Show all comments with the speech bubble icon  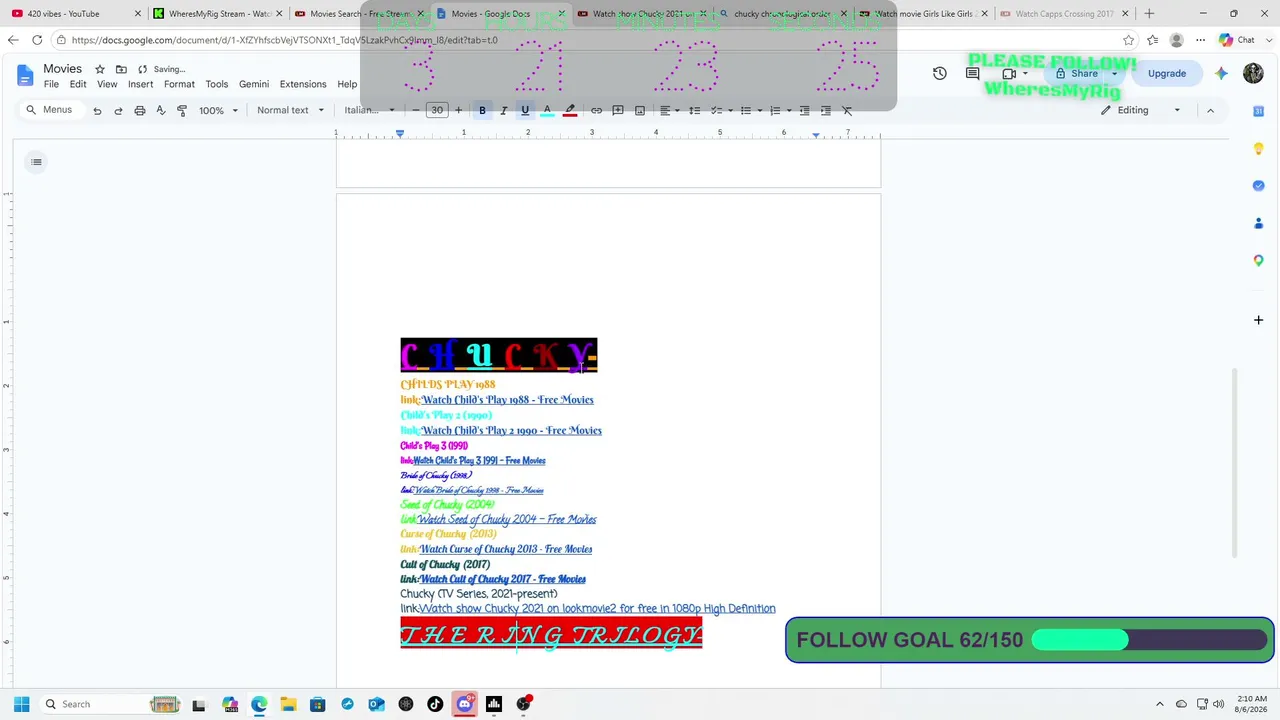pos(972,73)
